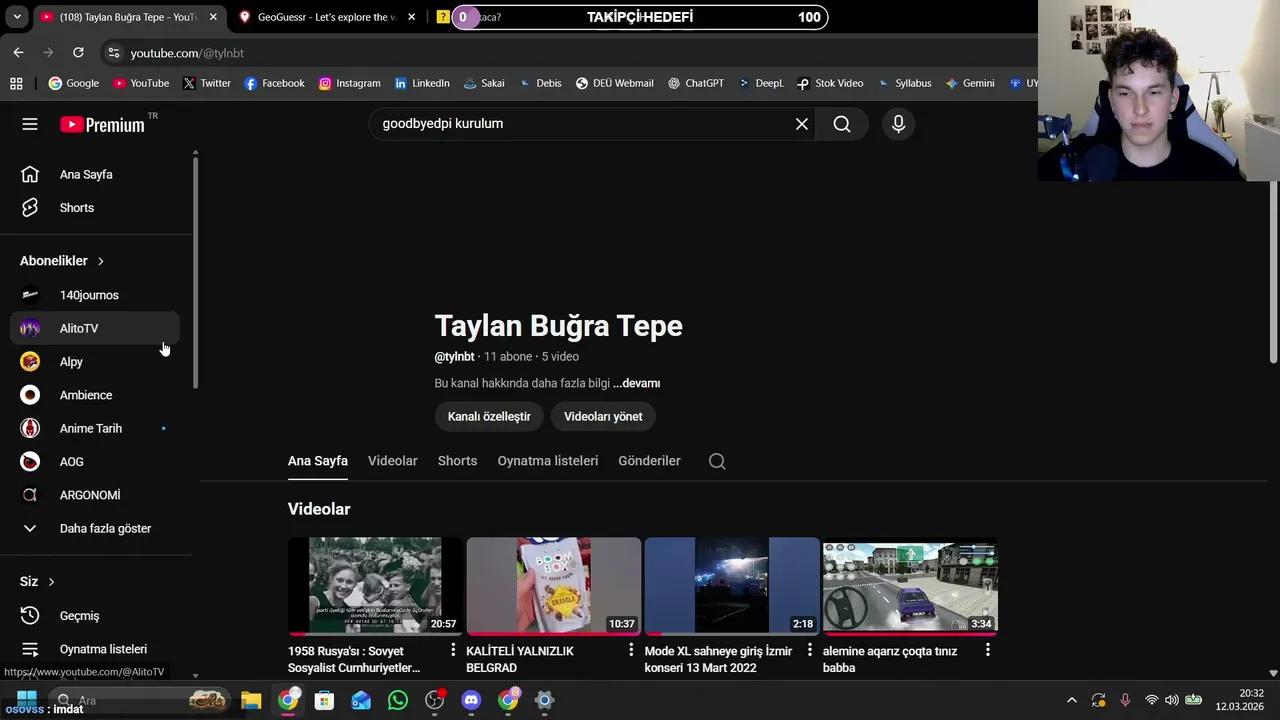The height and width of the screenshot is (720, 1280).
Task: Open the YouTube hamburger guide menu
Action: pyautogui.click(x=30, y=124)
